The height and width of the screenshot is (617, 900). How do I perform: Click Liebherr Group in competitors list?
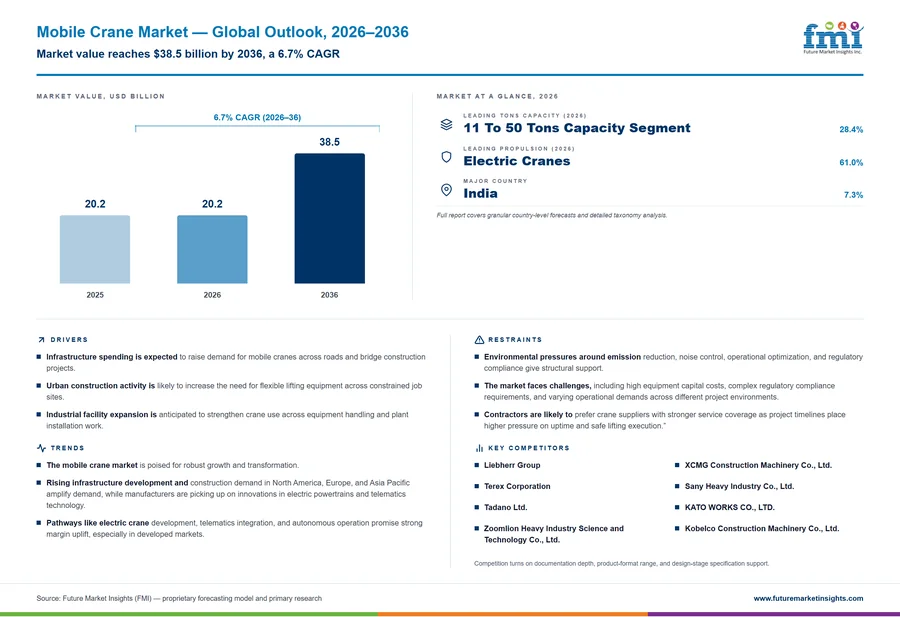512,465
